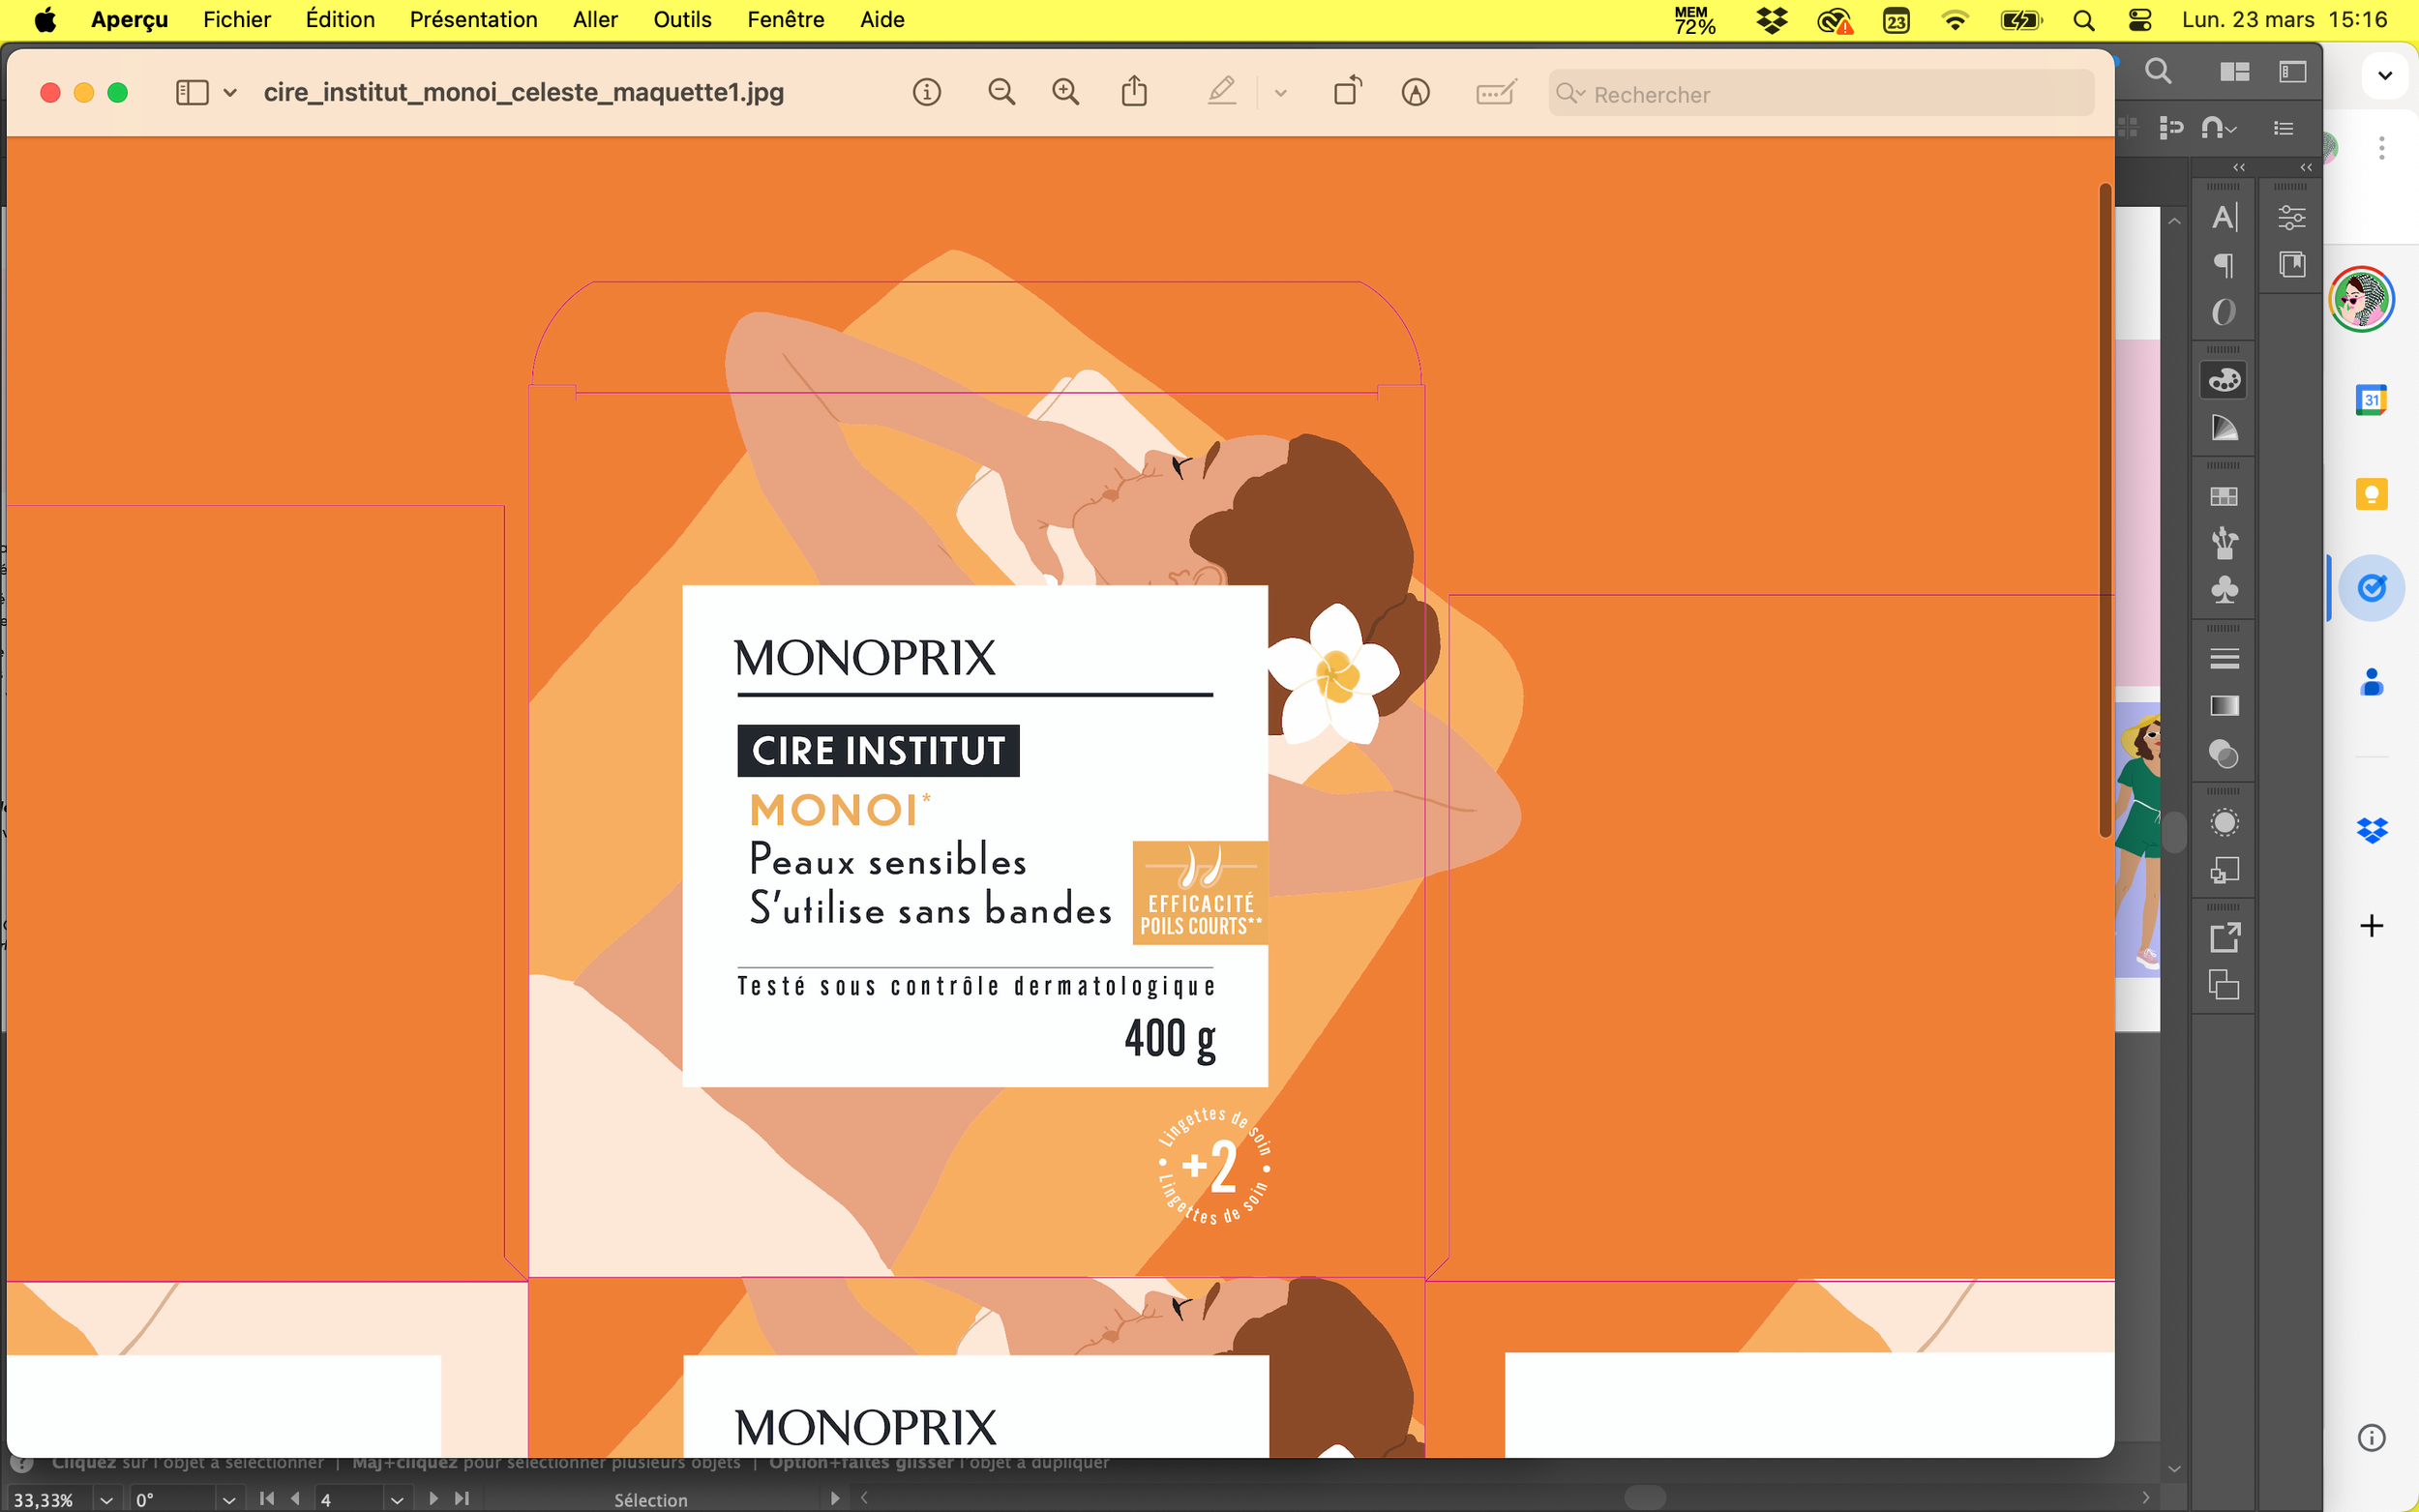Viewport: 2419px width, 1512px height.
Task: Expand the rotation 0° dropdown
Action: coord(229,1500)
